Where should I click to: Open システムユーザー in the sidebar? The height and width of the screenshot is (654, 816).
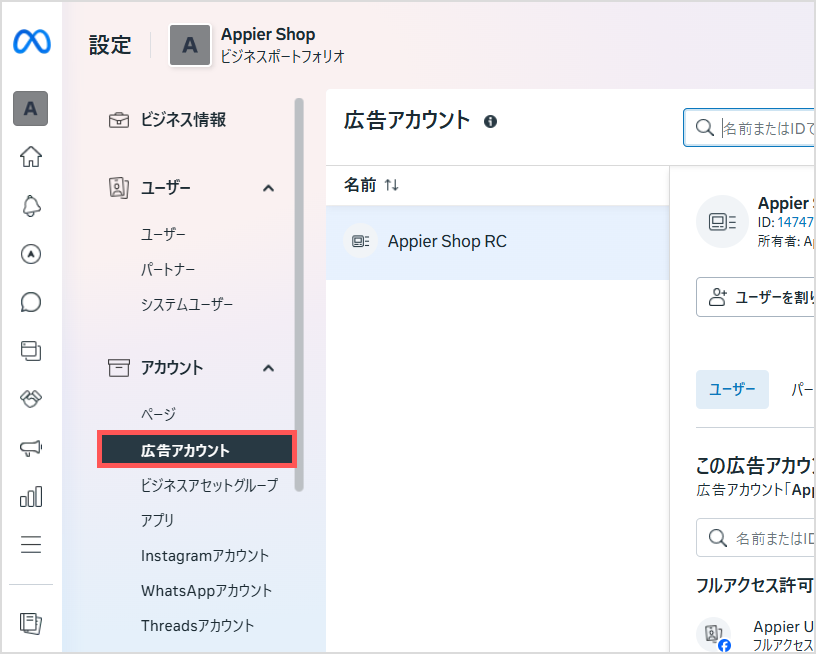187,304
